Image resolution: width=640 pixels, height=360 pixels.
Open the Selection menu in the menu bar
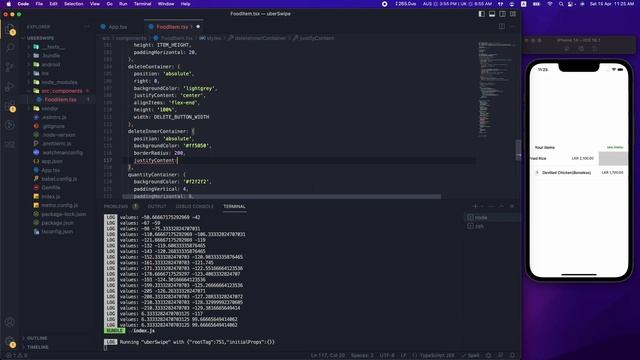coord(73,4)
